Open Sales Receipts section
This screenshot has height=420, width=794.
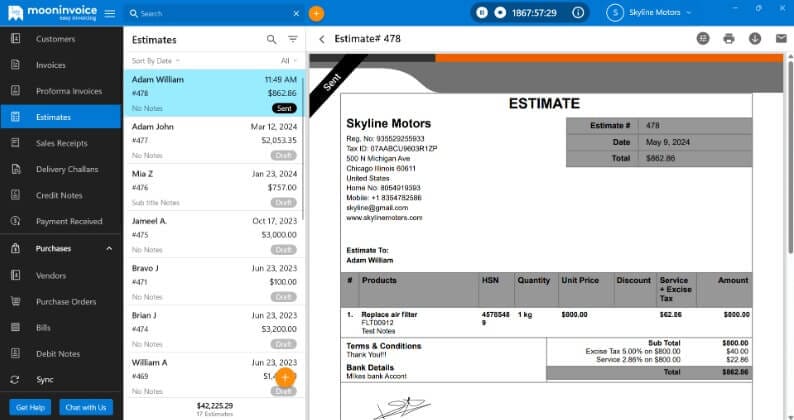click(61, 143)
